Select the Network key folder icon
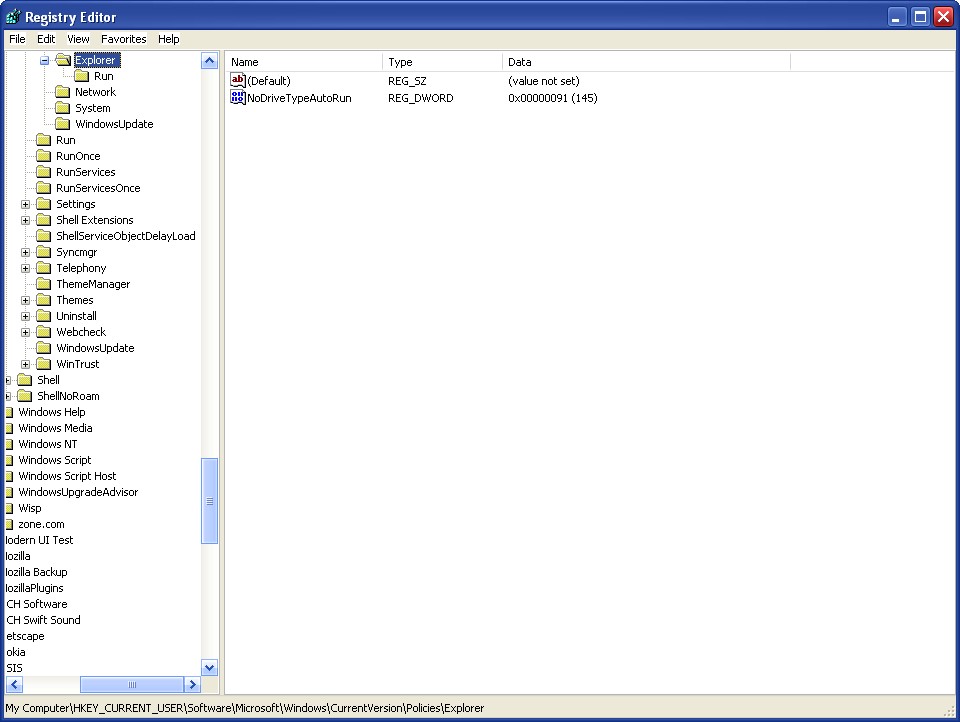Image resolution: width=960 pixels, height=722 pixels. click(62, 92)
